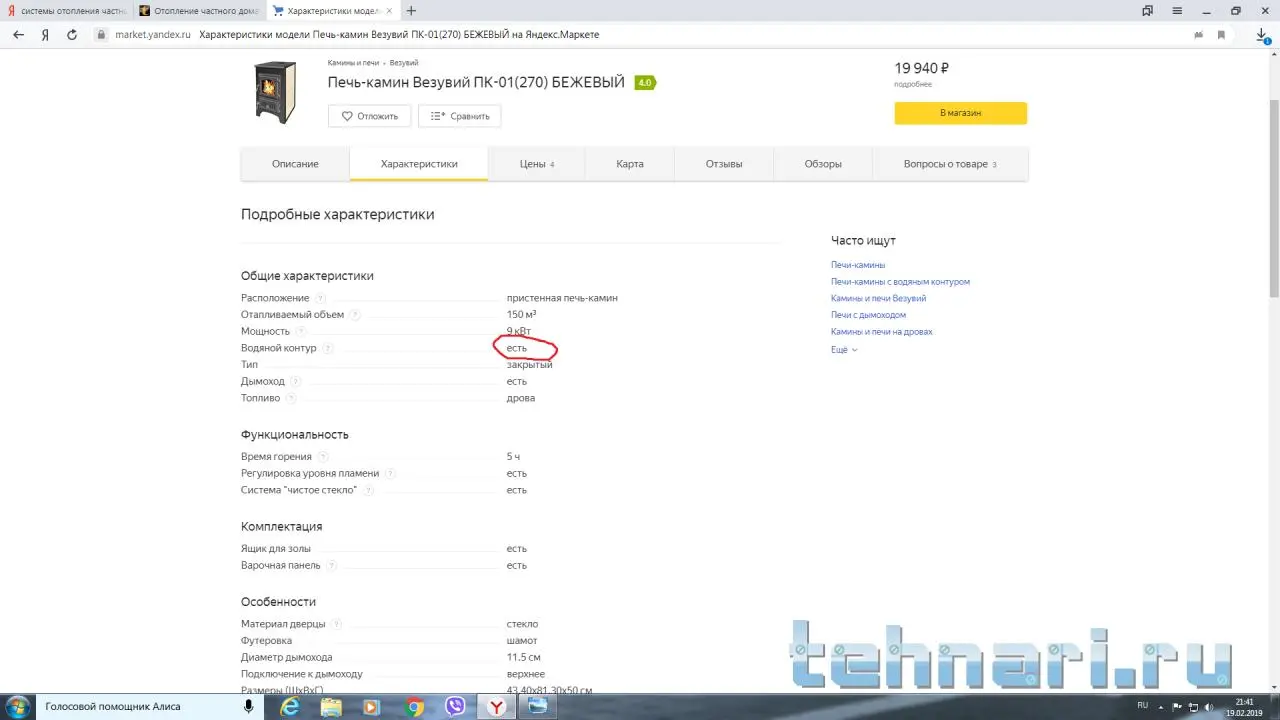Open the browser downloads panel

(x=1262, y=35)
